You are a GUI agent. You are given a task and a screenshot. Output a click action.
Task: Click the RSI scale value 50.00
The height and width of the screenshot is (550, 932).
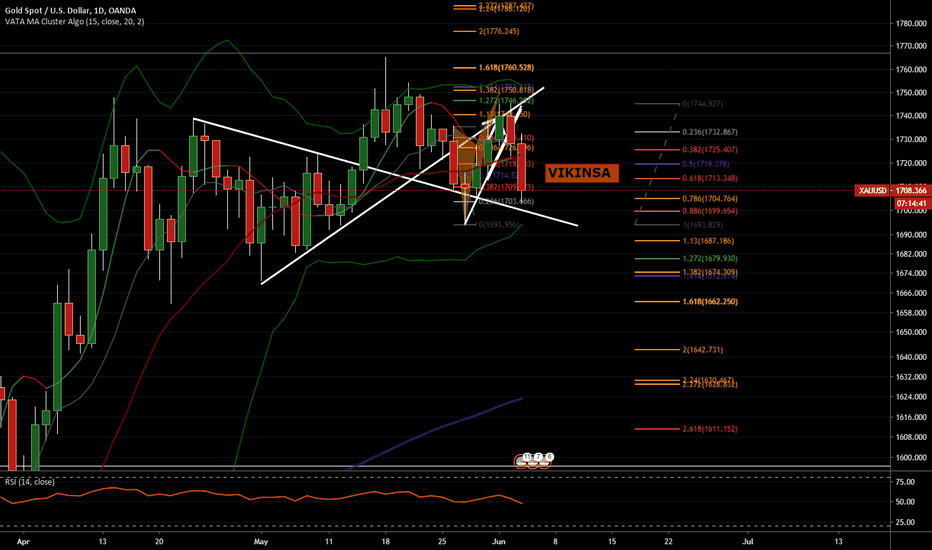pos(905,502)
